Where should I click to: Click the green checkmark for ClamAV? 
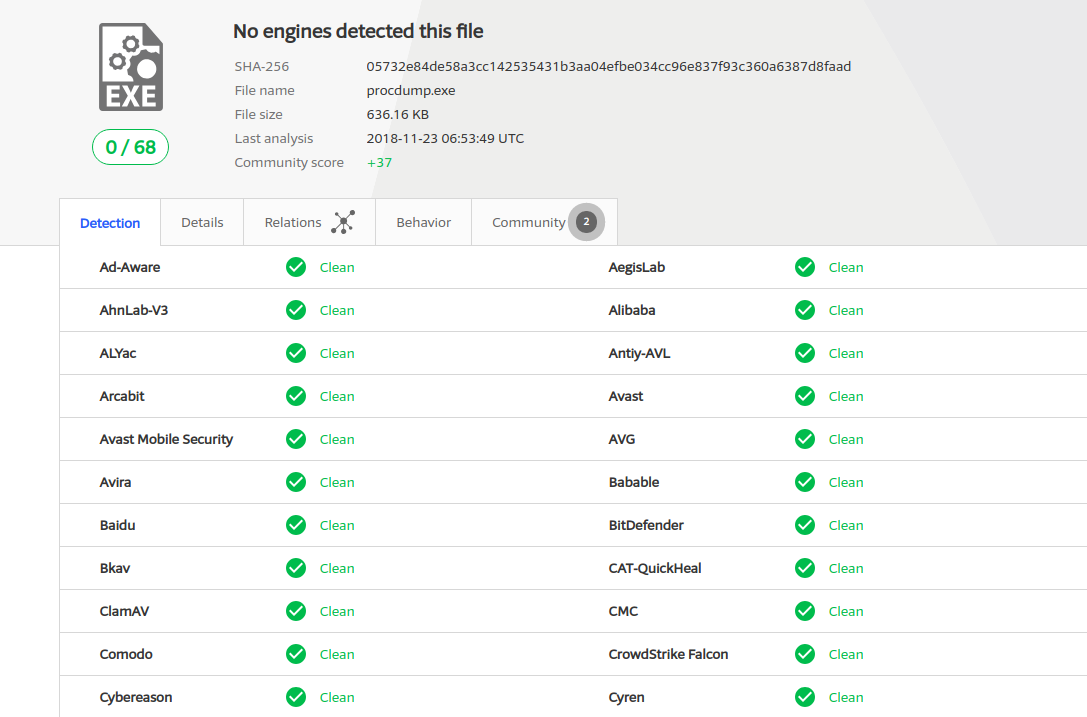[296, 611]
